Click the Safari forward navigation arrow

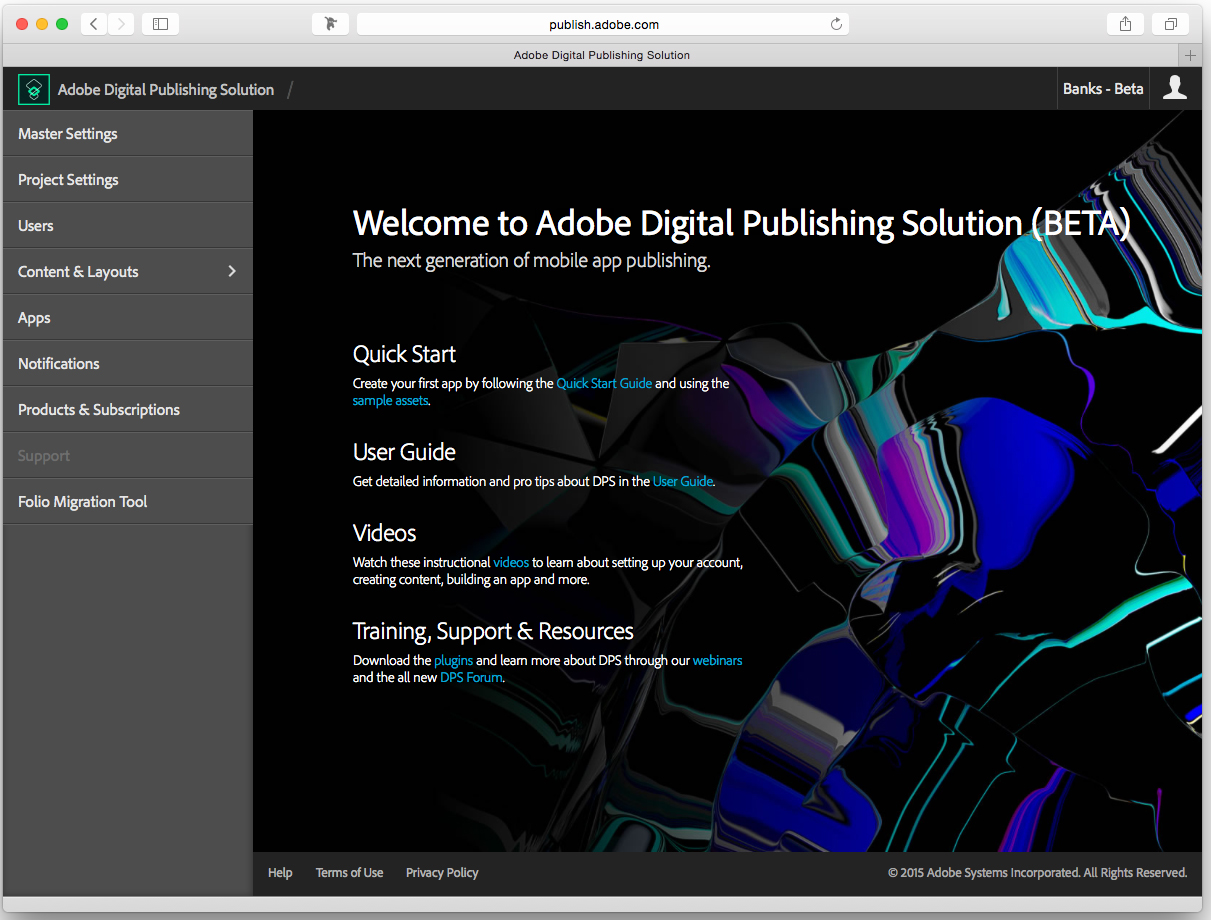coord(119,23)
